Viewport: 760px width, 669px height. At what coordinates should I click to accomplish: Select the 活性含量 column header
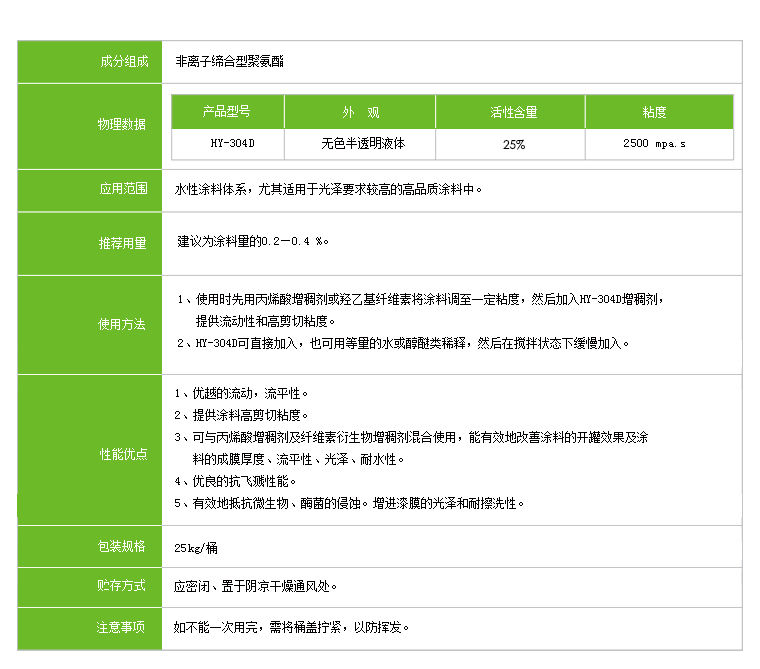[510, 112]
